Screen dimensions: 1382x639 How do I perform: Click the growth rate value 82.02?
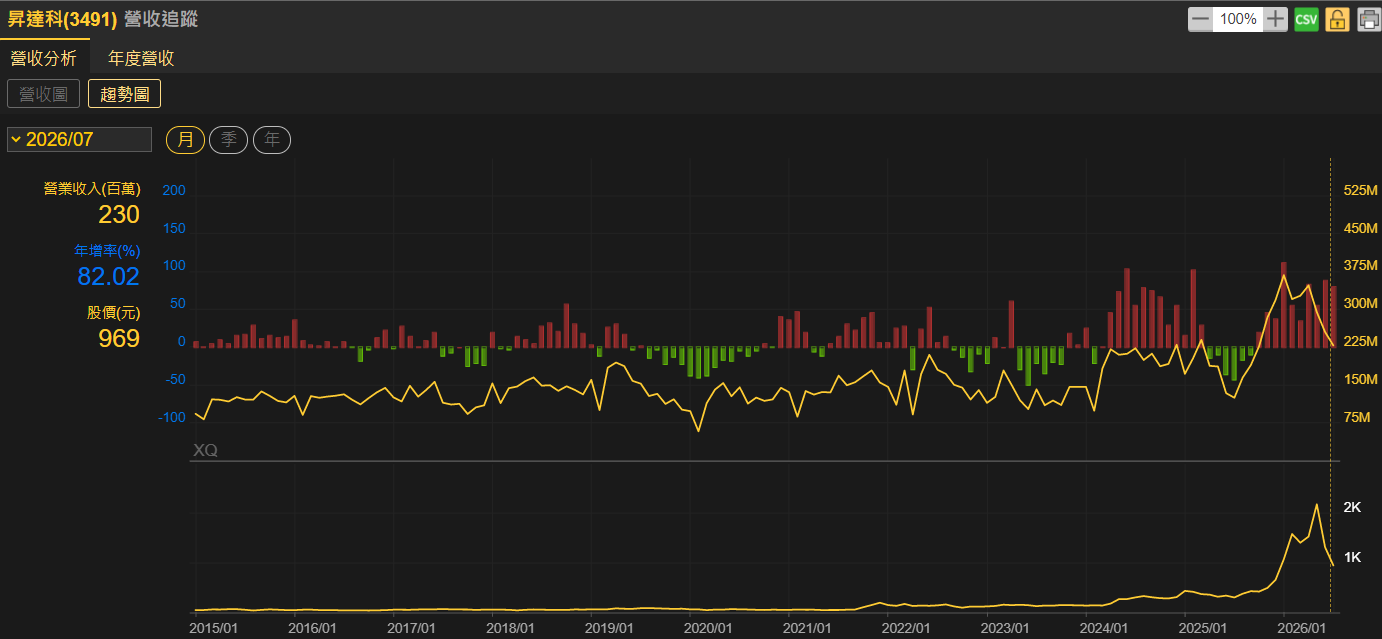pos(109,276)
